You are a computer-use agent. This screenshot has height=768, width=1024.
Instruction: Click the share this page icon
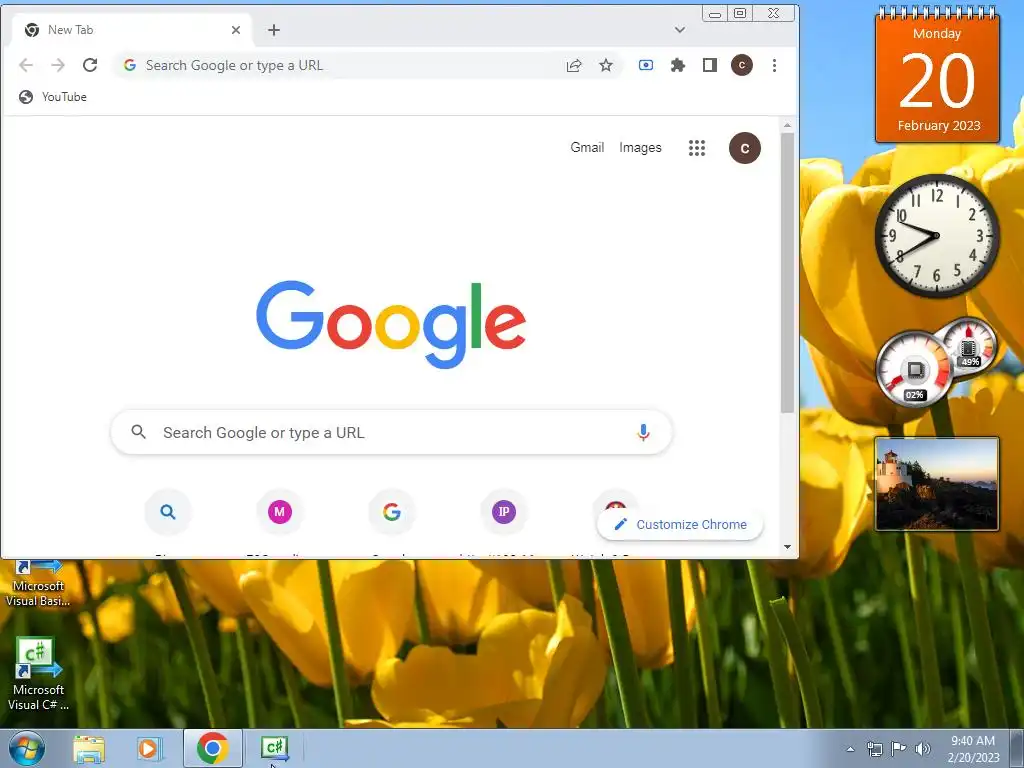point(573,65)
